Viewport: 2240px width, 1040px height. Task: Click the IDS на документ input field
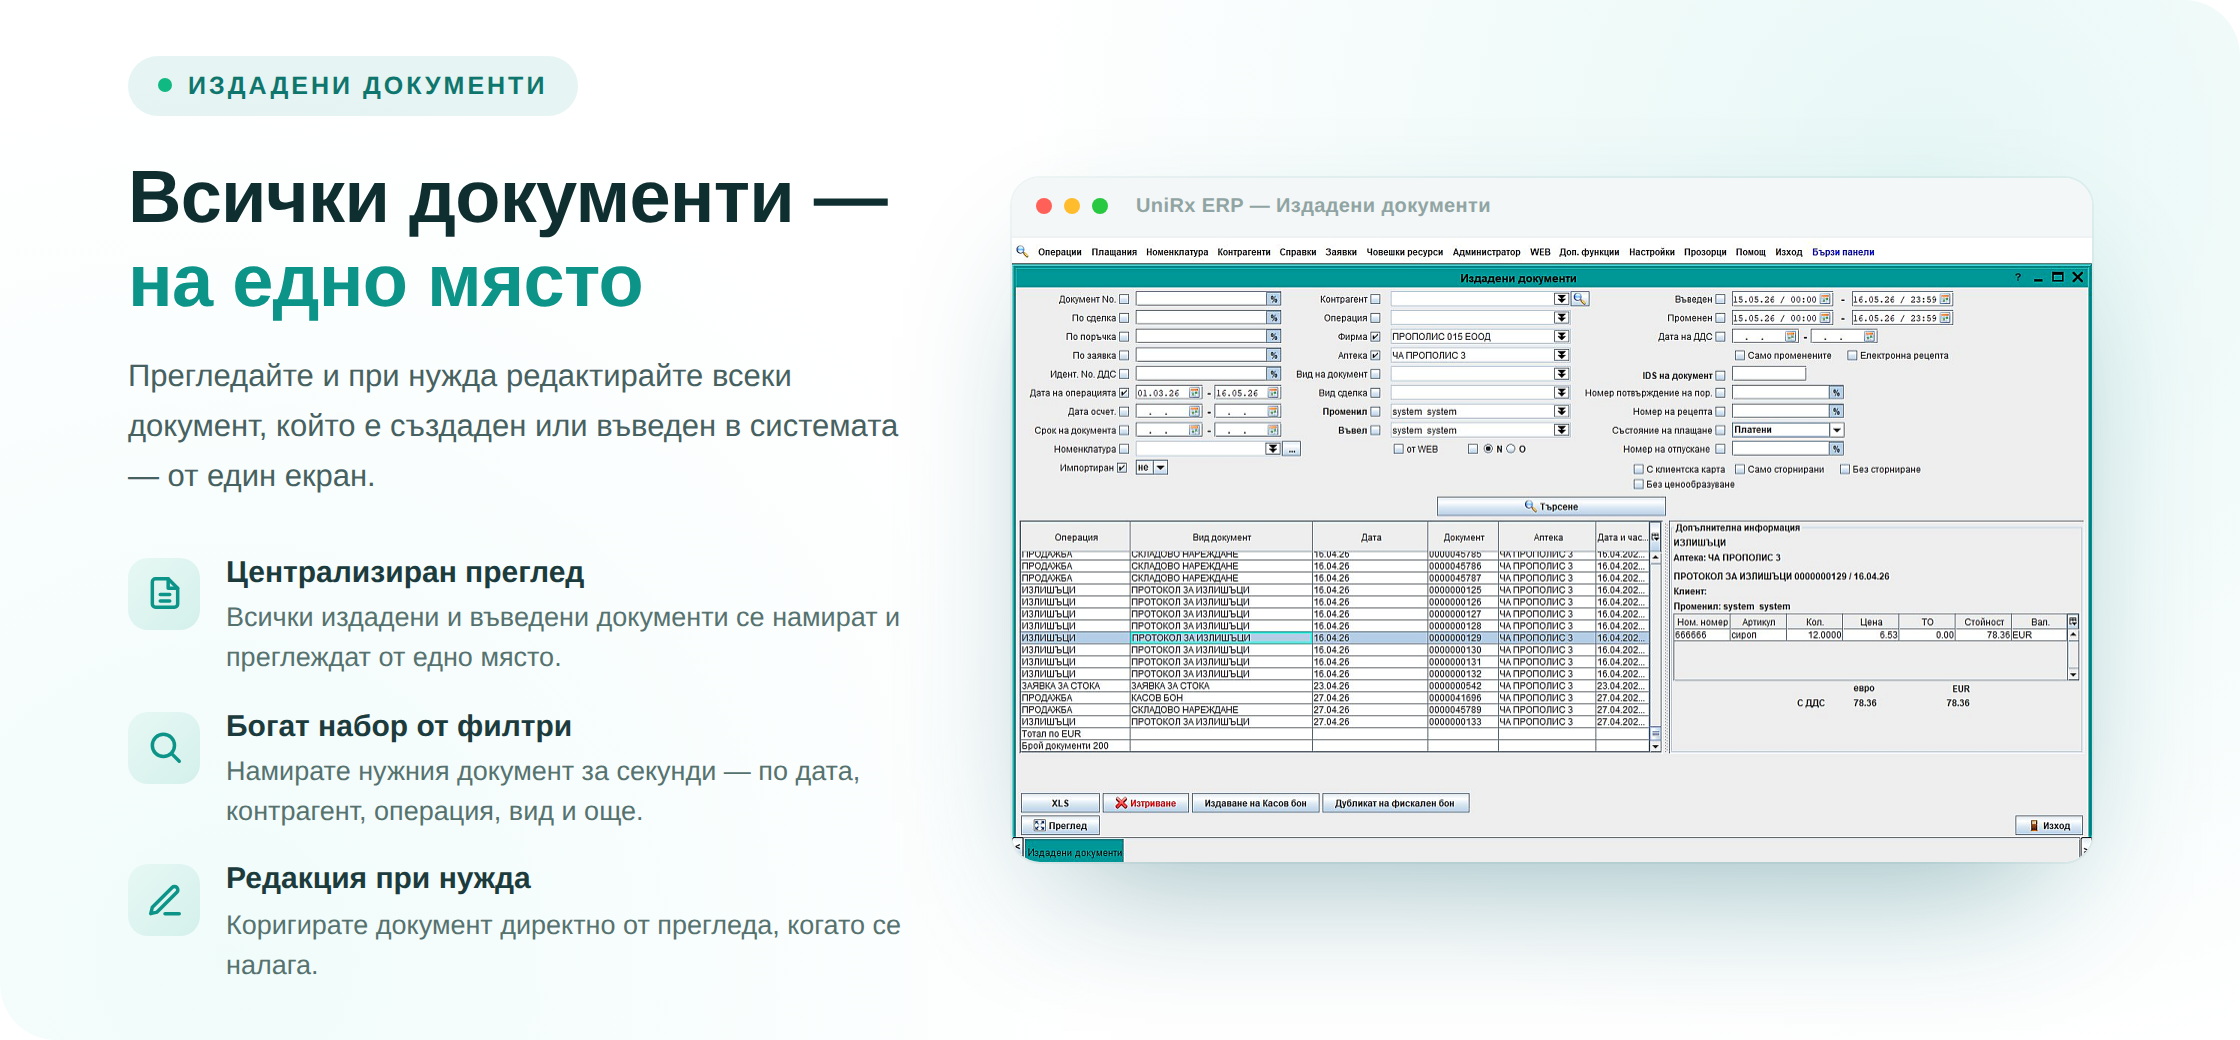click(x=1769, y=374)
